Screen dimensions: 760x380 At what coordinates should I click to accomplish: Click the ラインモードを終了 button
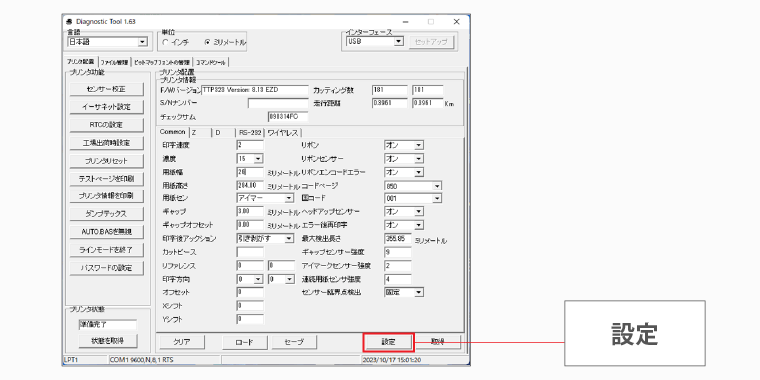107,250
